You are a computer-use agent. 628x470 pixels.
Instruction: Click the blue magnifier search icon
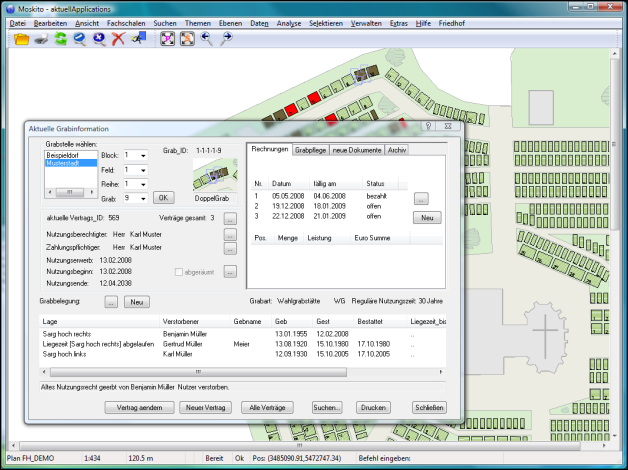click(x=80, y=39)
